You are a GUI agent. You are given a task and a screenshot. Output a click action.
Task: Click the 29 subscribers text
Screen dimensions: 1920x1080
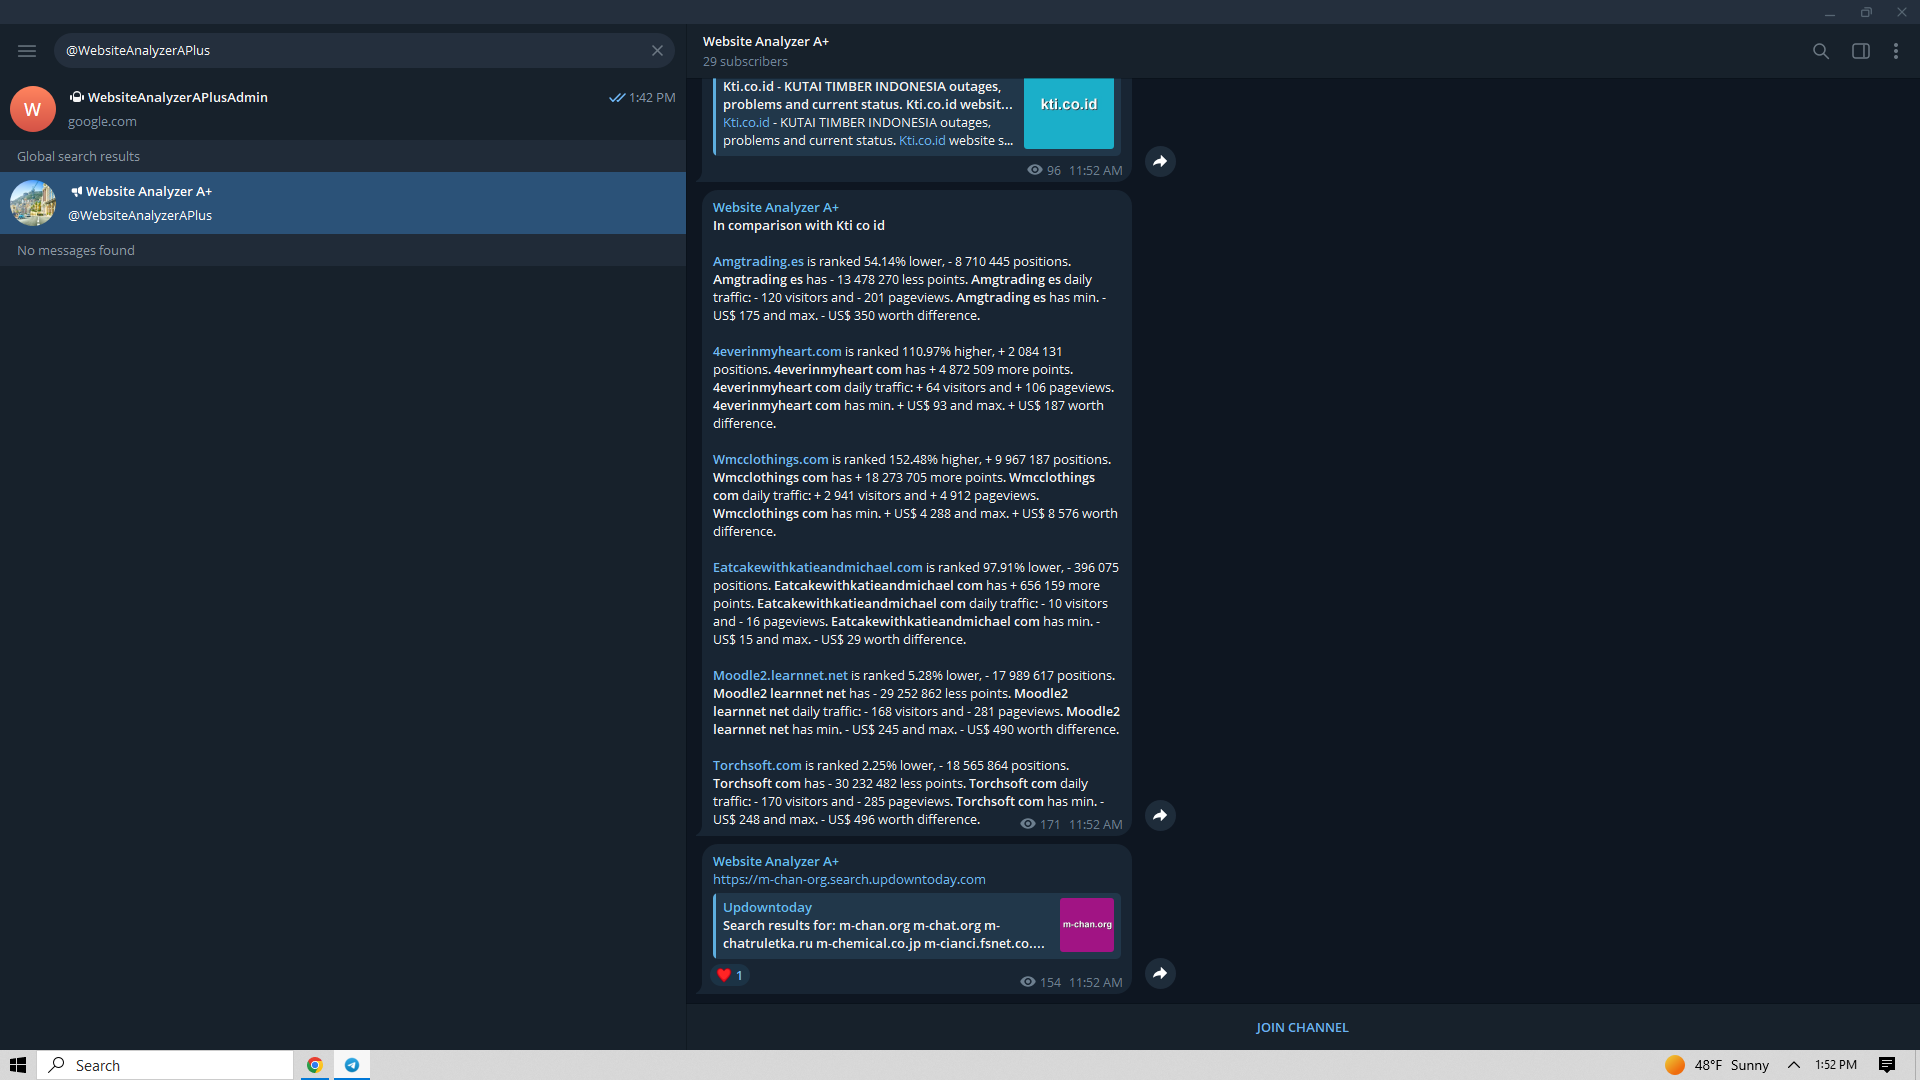[x=745, y=62]
